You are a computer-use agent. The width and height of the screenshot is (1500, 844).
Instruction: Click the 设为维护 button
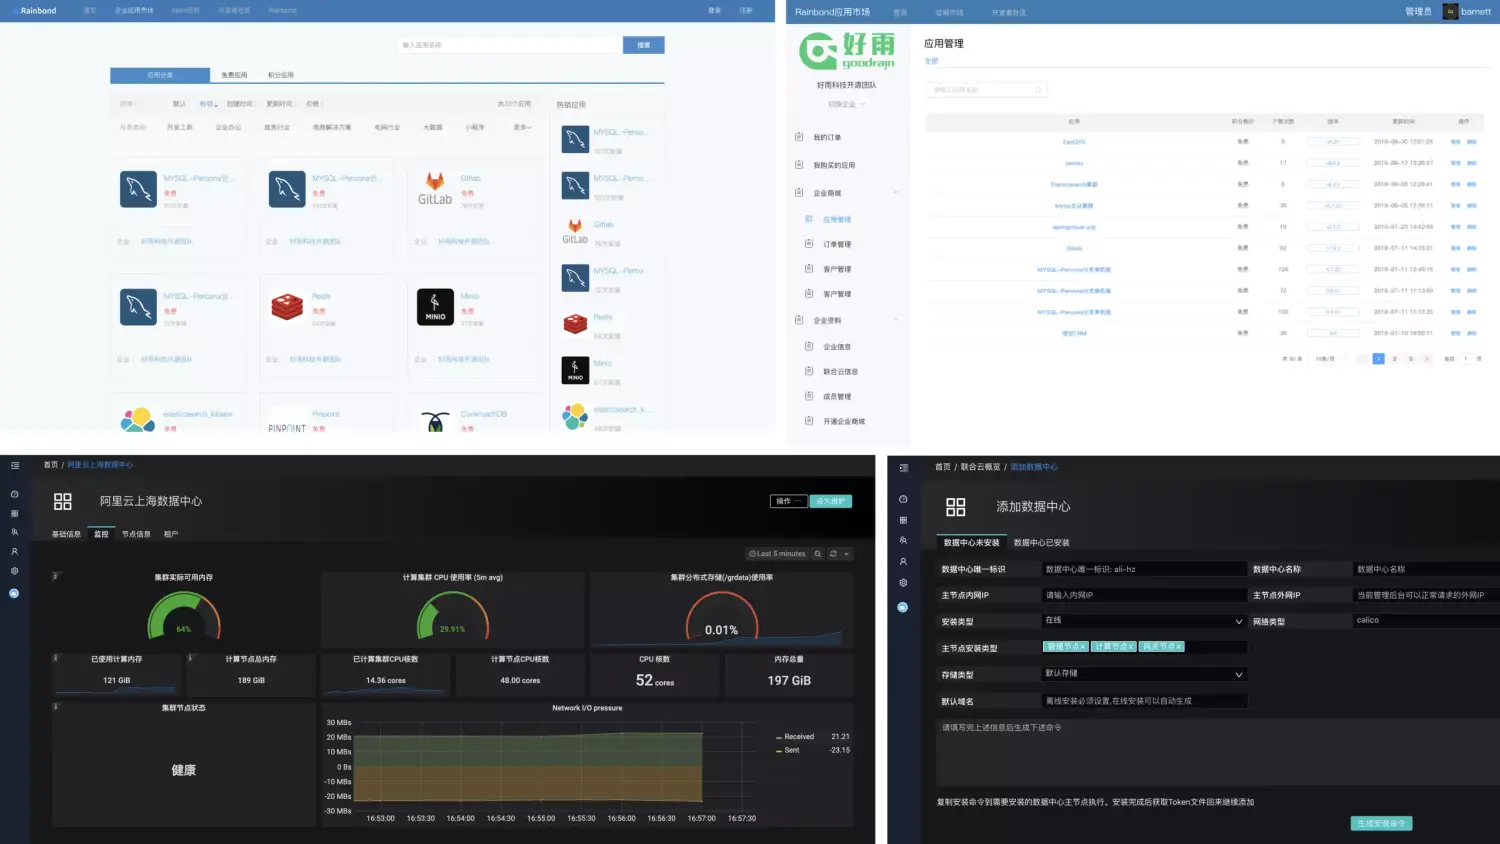pyautogui.click(x=831, y=501)
